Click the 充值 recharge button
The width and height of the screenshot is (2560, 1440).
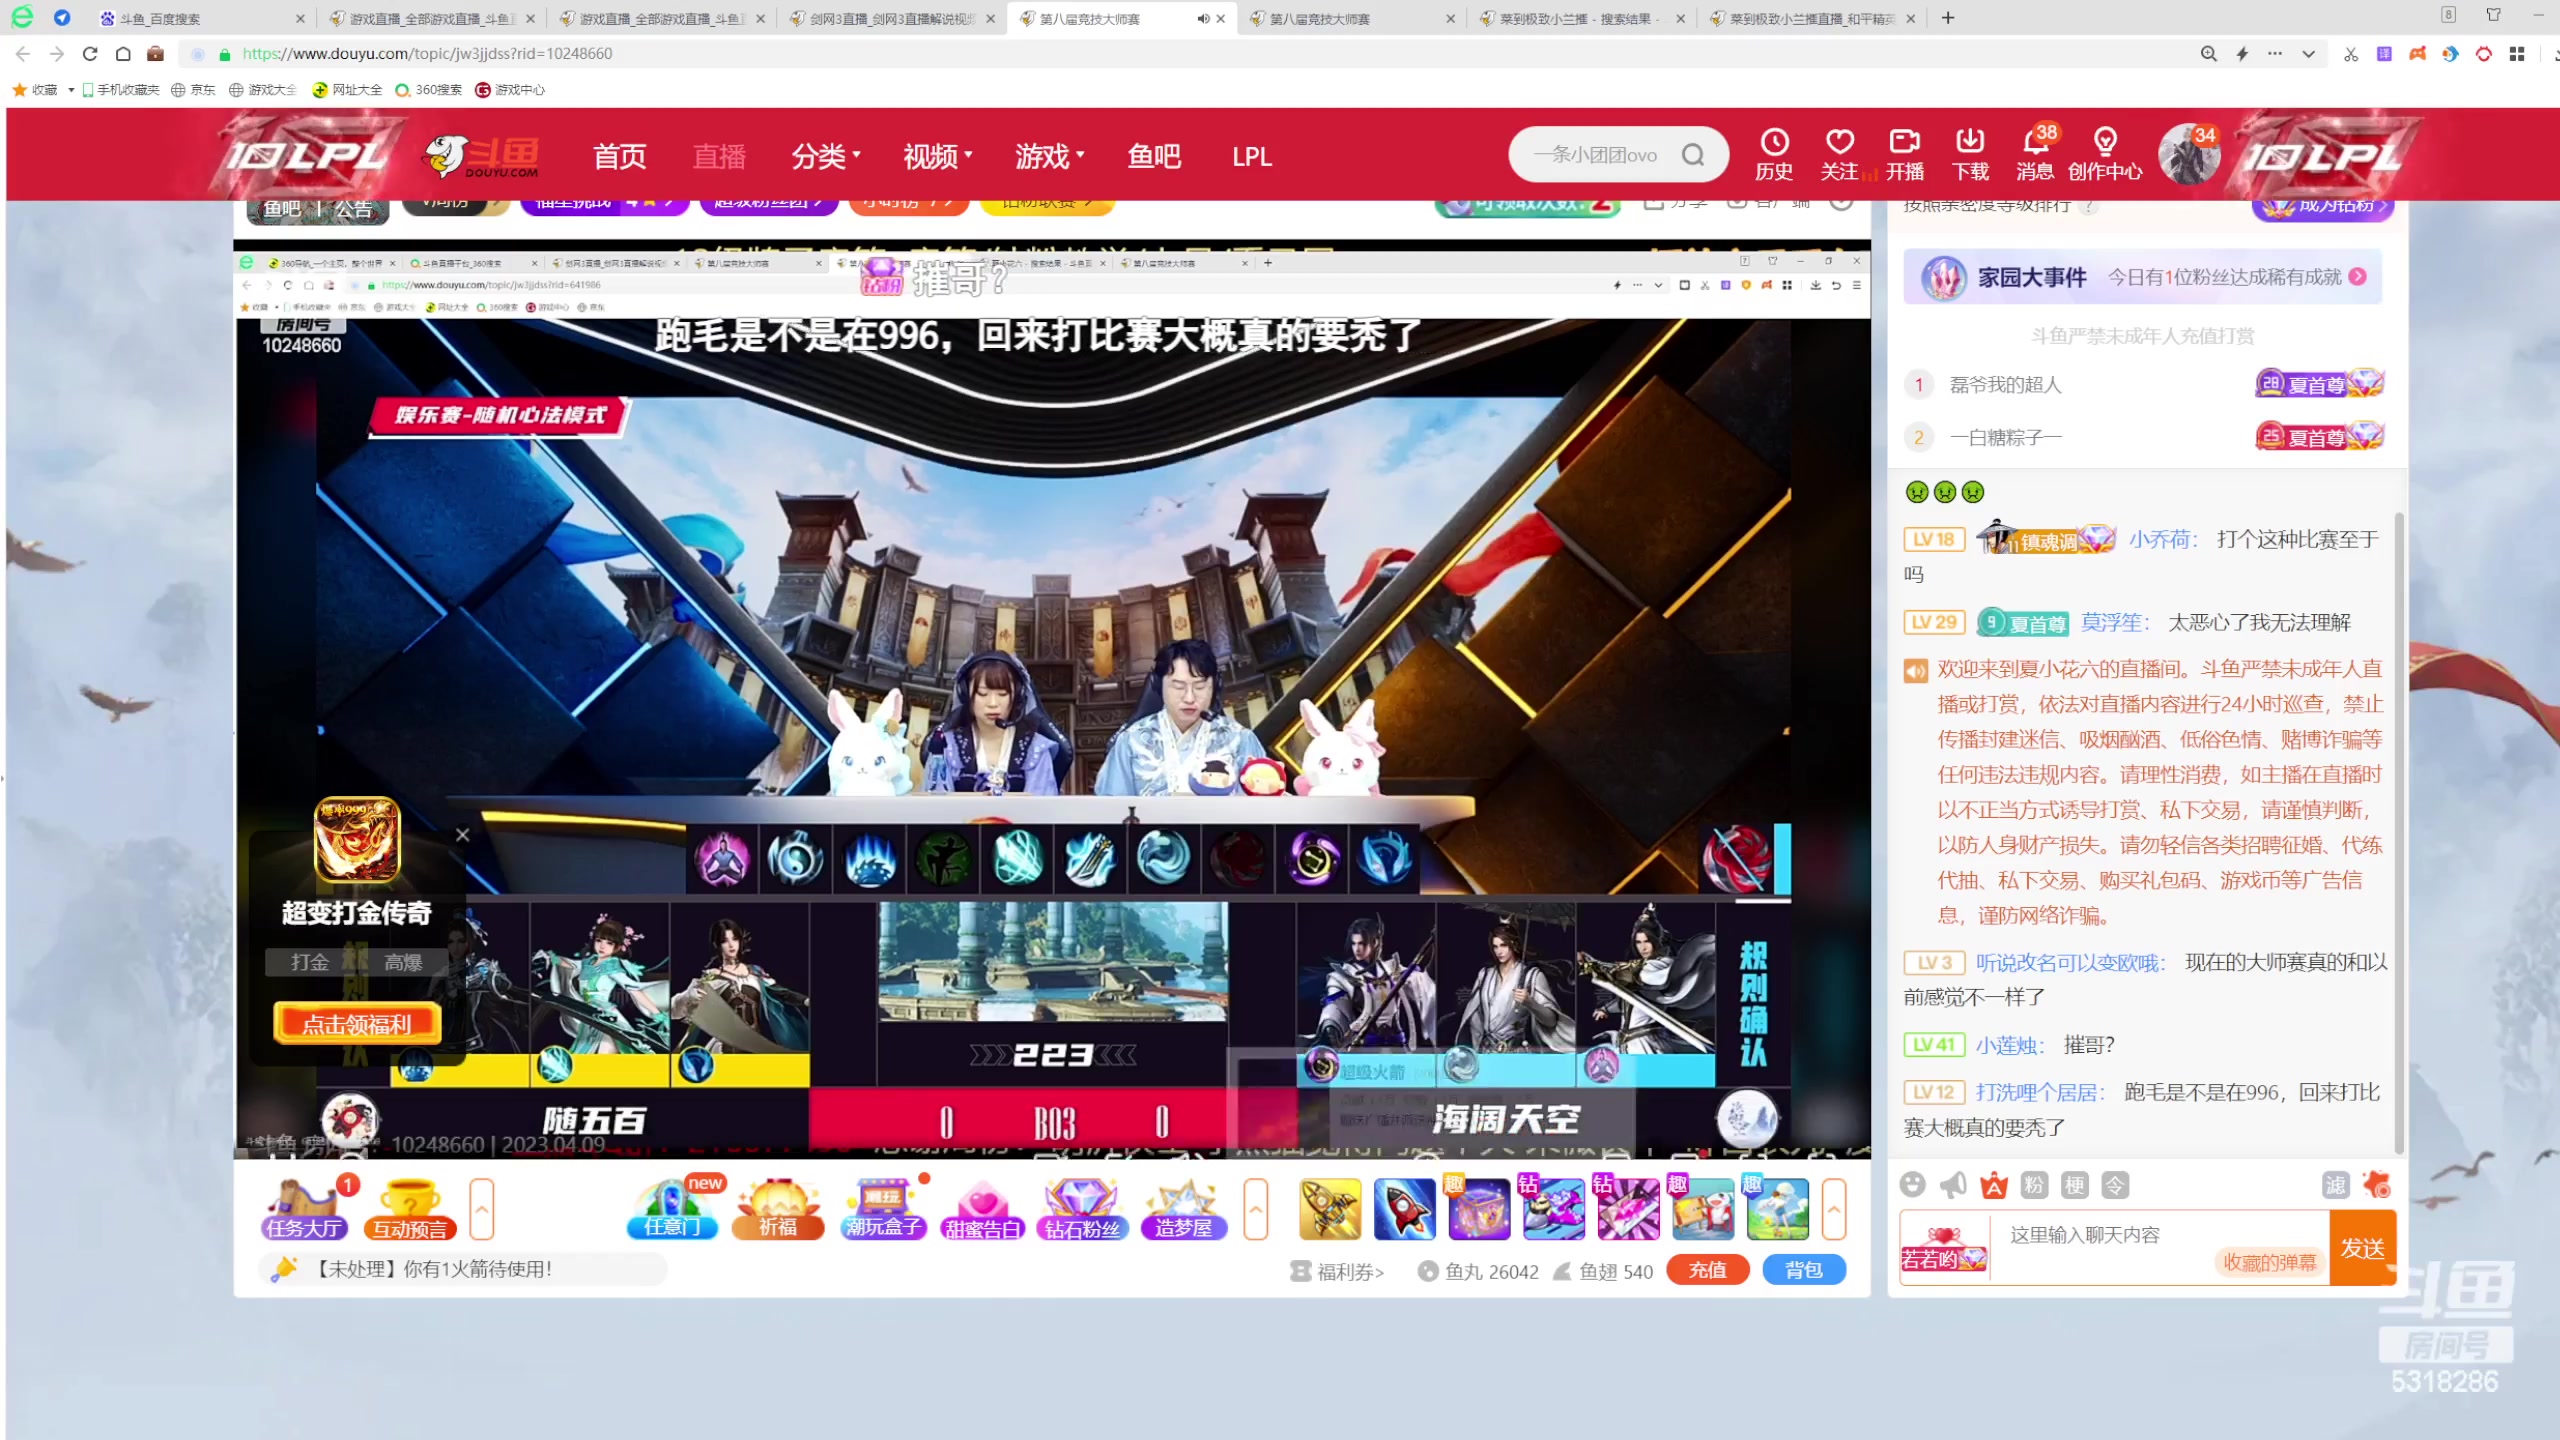tap(1708, 1270)
